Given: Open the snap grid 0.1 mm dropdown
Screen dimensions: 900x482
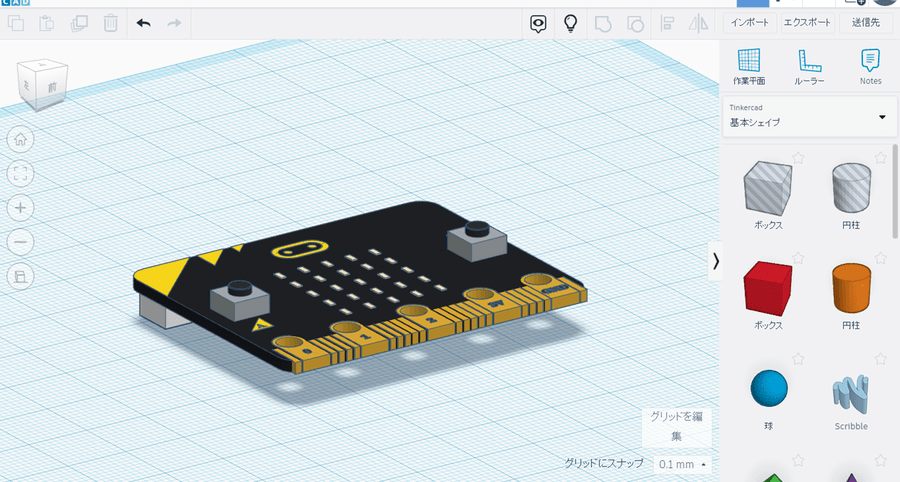Looking at the screenshot, I should pos(682,464).
